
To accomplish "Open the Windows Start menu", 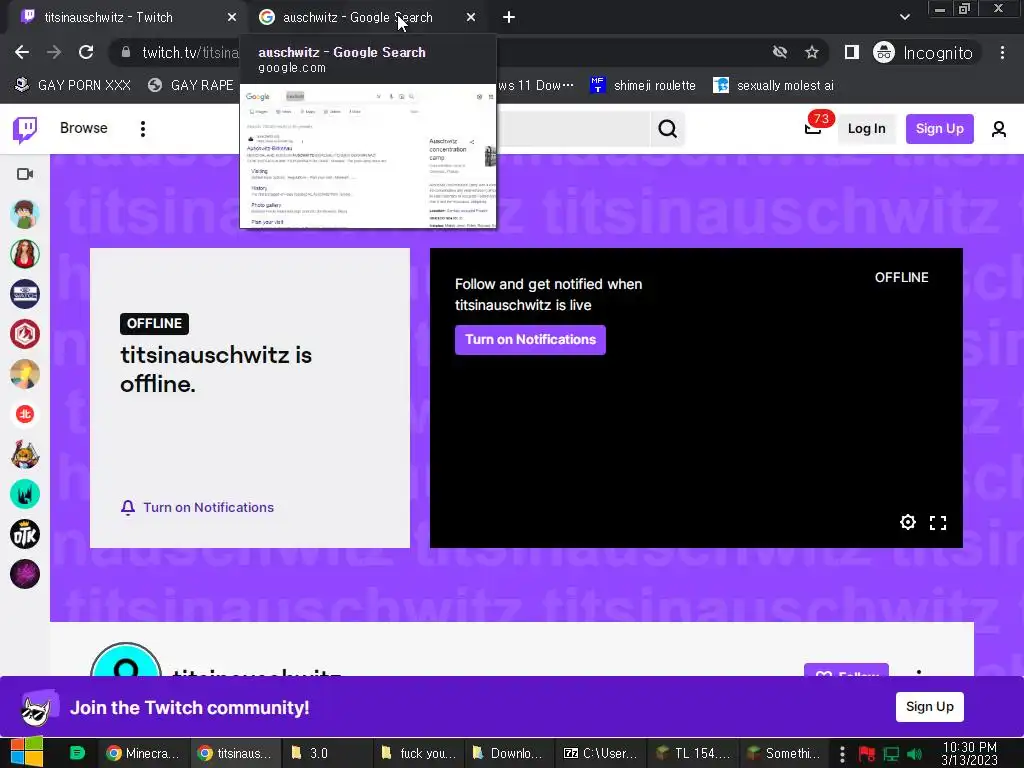I will [x=27, y=752].
